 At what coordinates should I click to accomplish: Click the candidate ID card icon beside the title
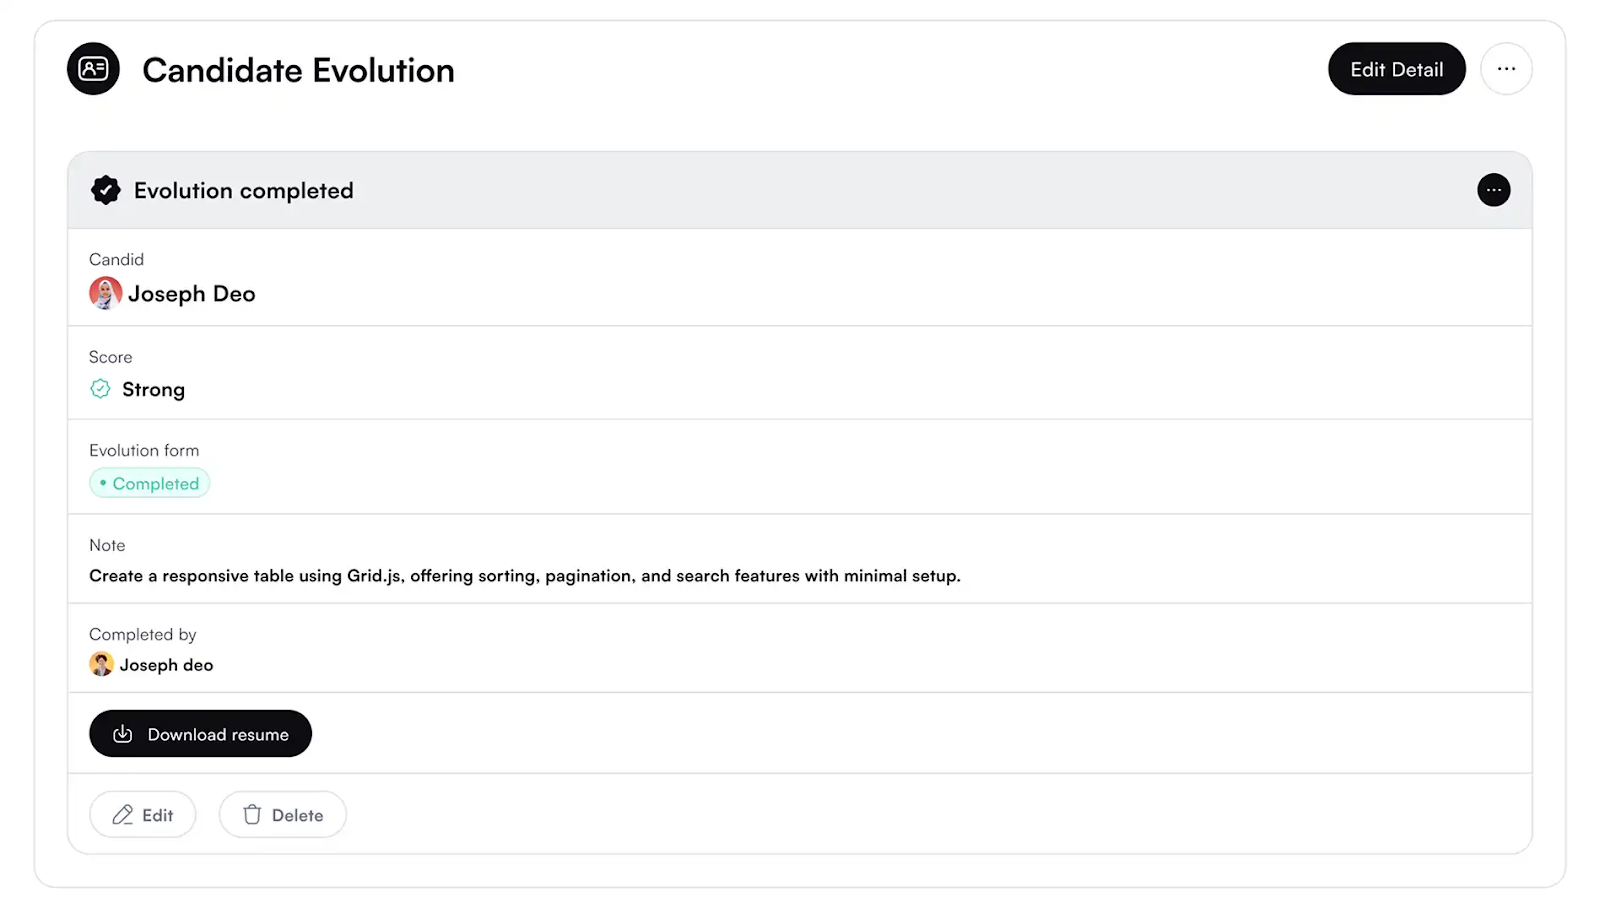[93, 69]
